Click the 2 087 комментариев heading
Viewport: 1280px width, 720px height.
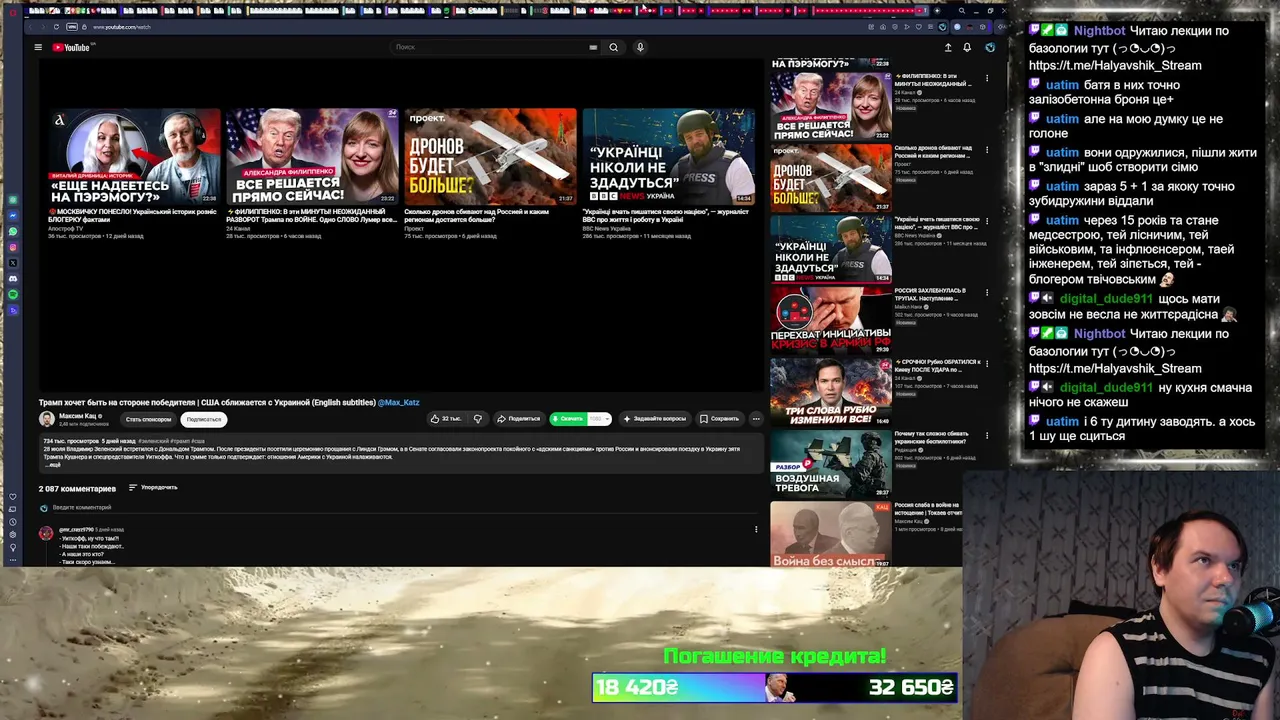(77, 488)
